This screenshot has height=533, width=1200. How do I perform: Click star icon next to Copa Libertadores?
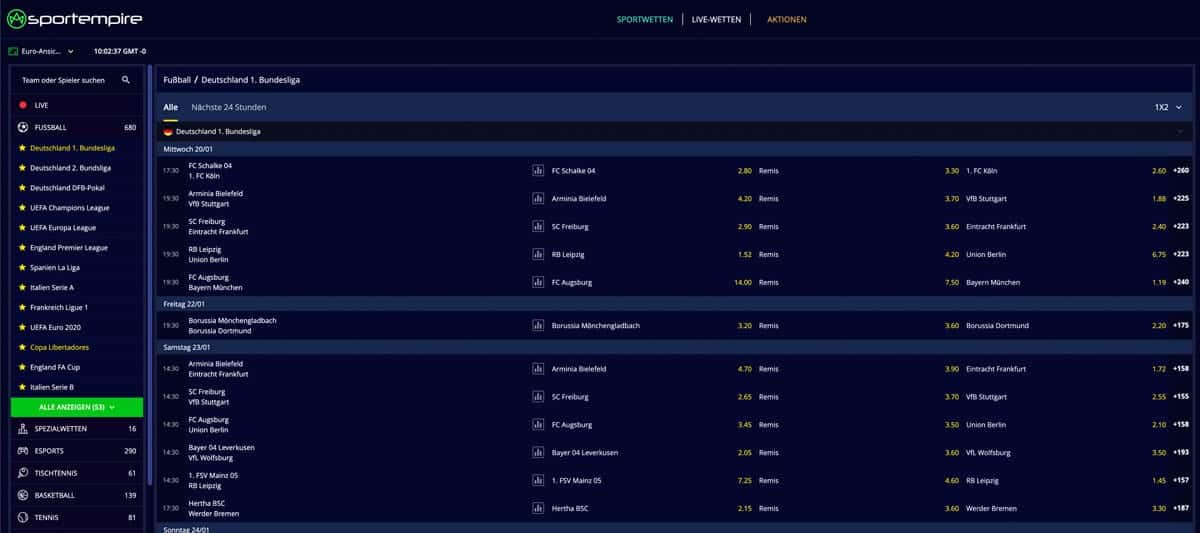(22, 347)
